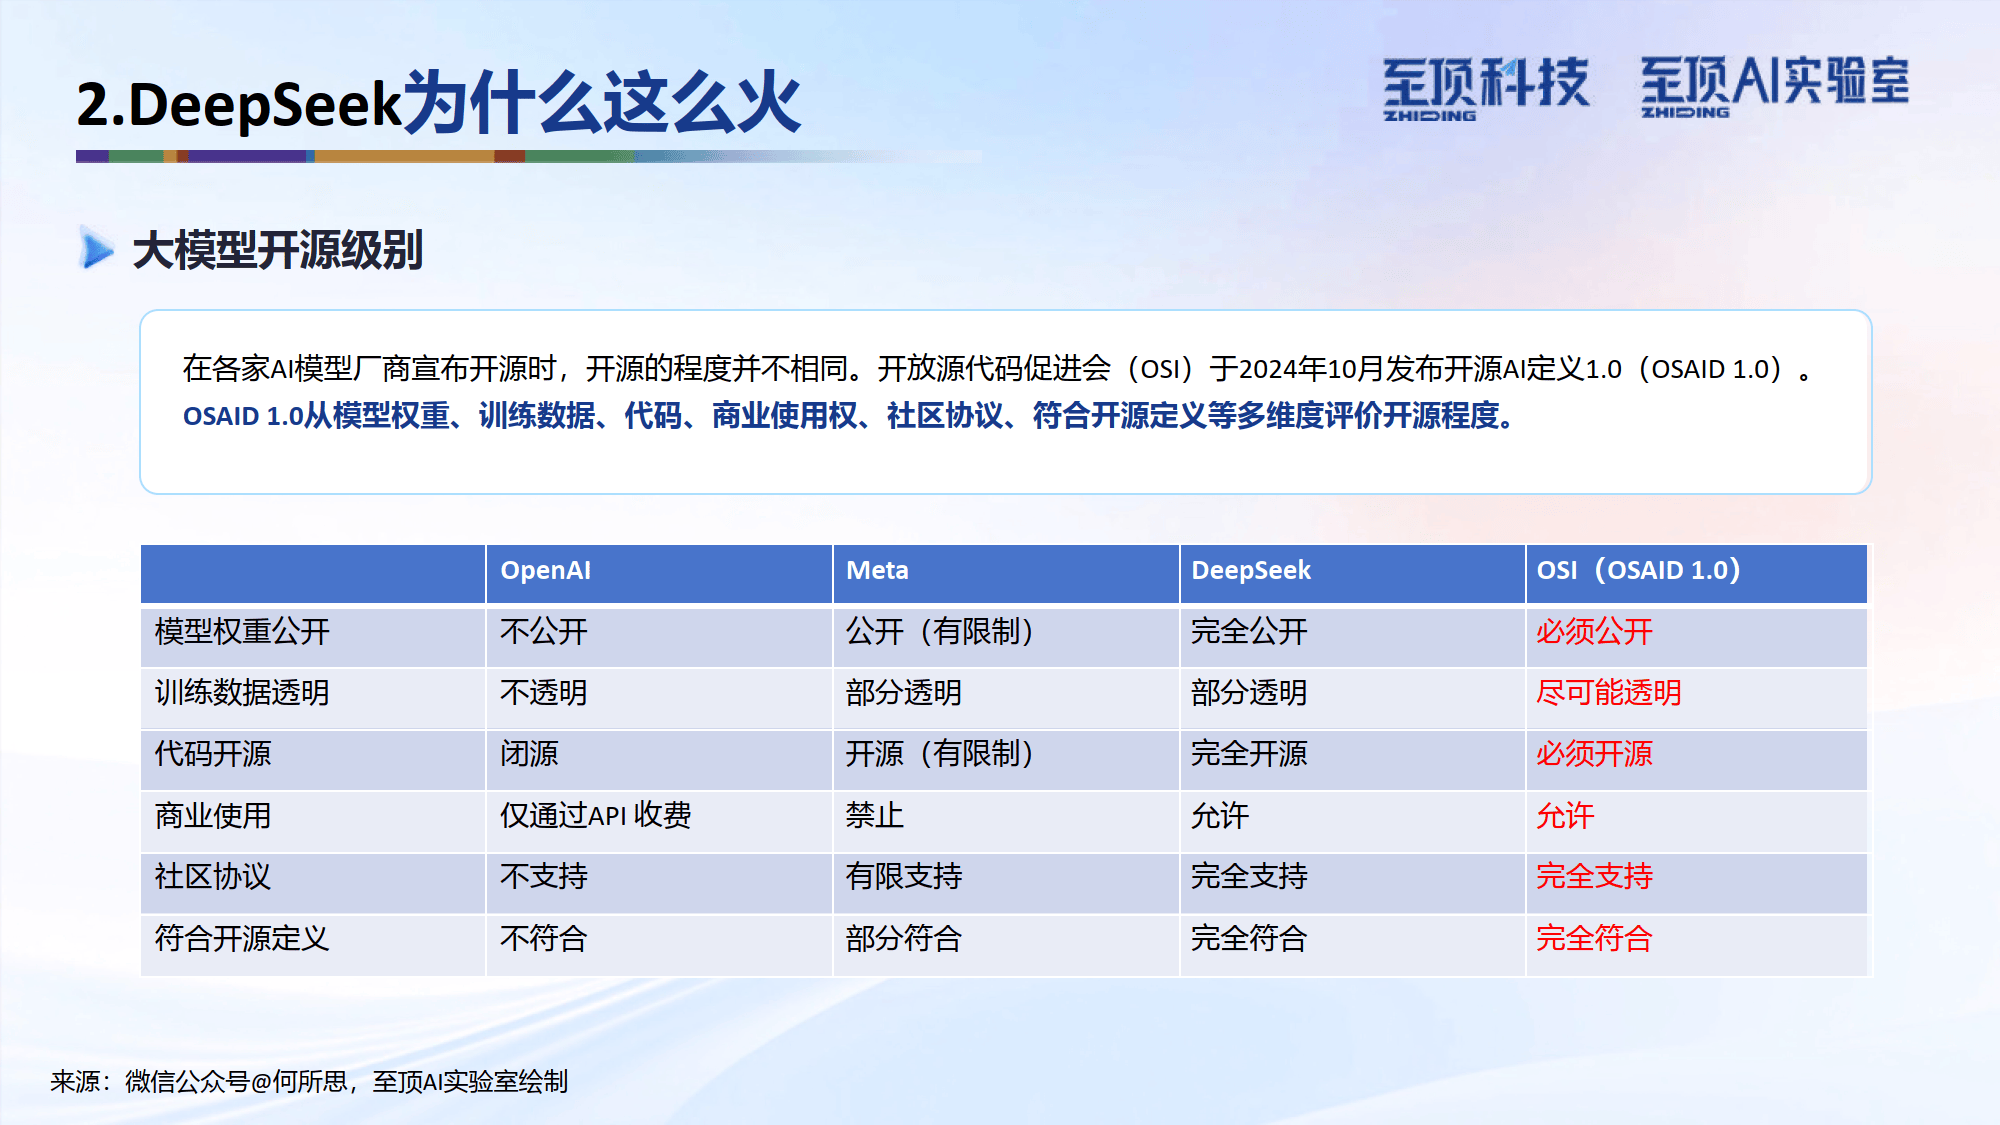Viewport: 2000px width, 1125px height.
Task: Click the 至顶AI实验室 logo
Action: pos(1775,86)
